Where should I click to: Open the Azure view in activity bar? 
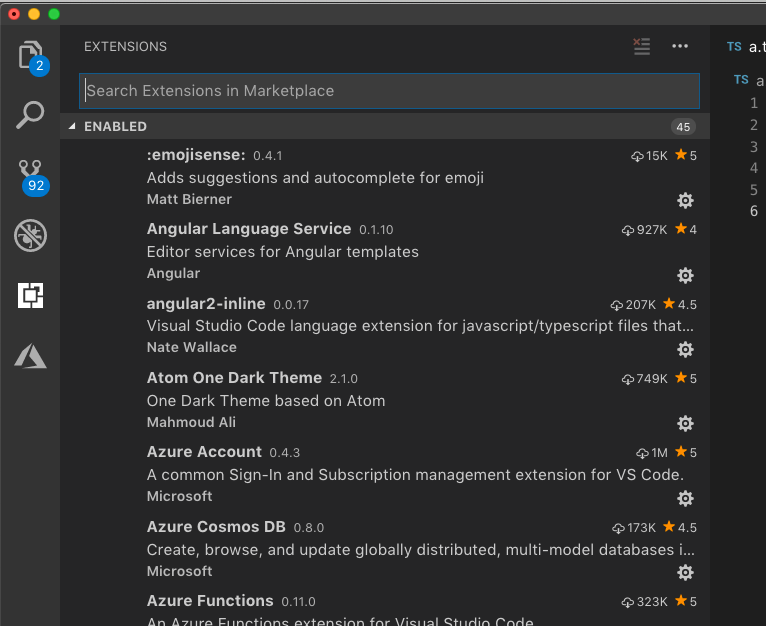(30, 356)
